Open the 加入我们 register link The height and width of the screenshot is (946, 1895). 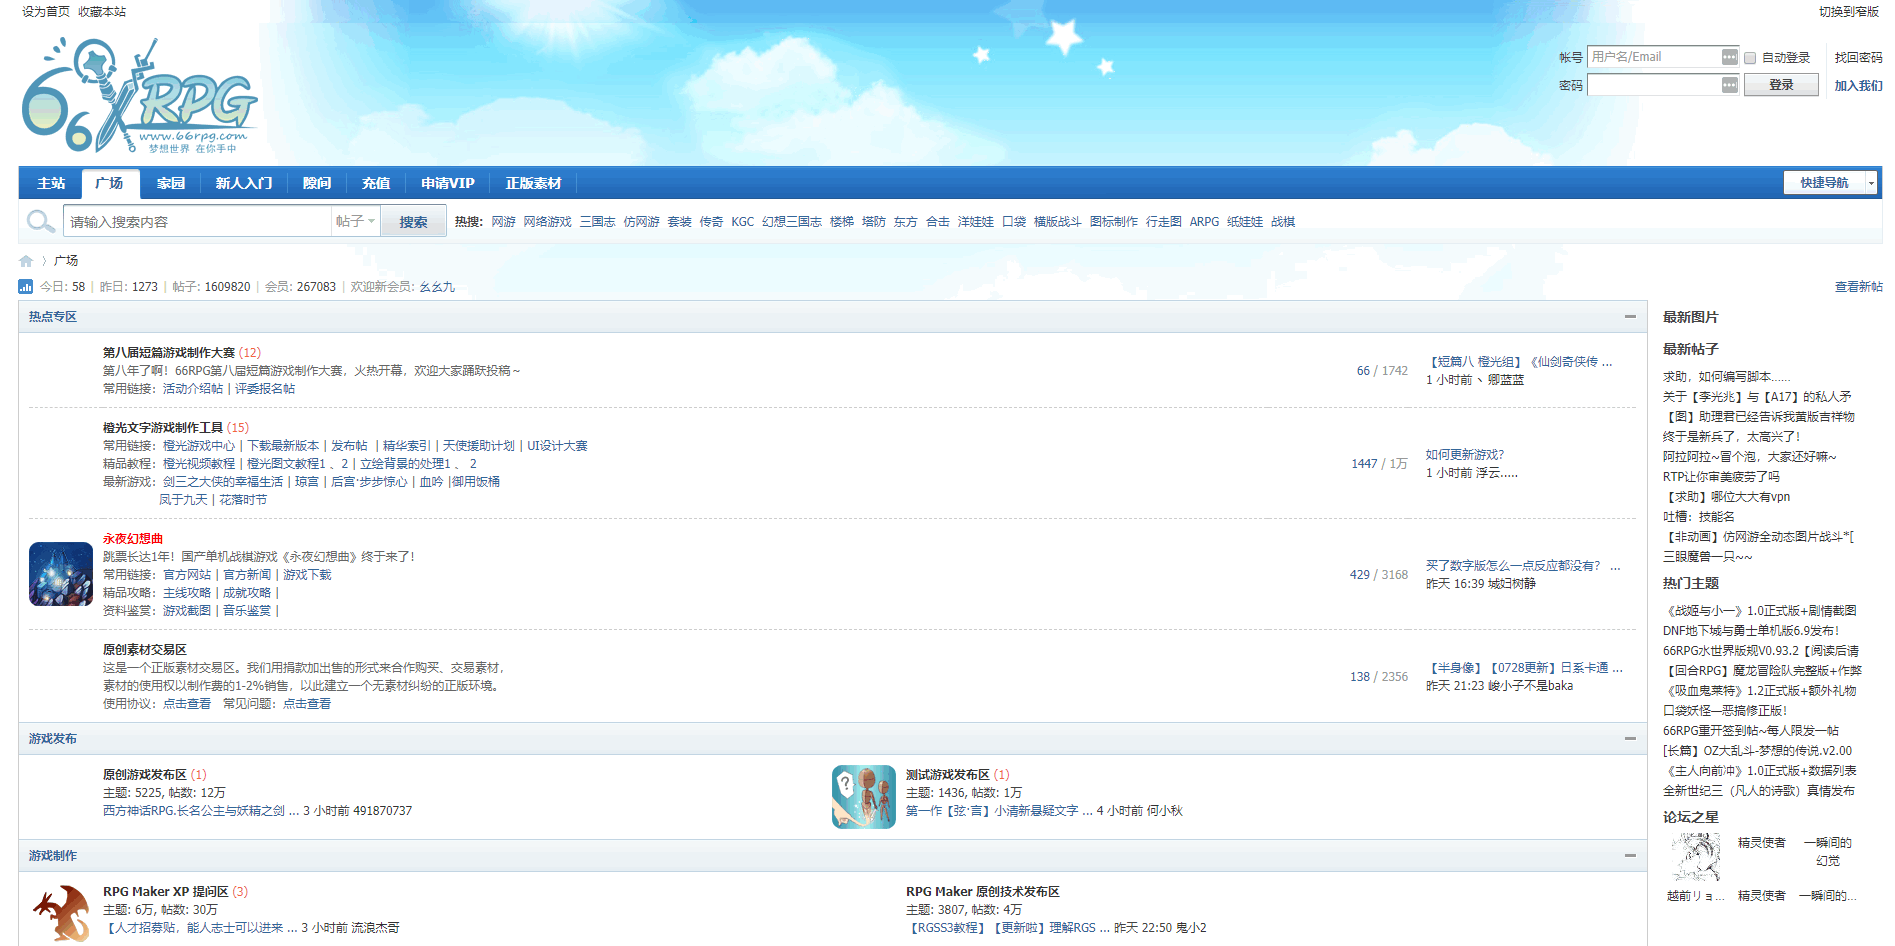coord(1858,86)
